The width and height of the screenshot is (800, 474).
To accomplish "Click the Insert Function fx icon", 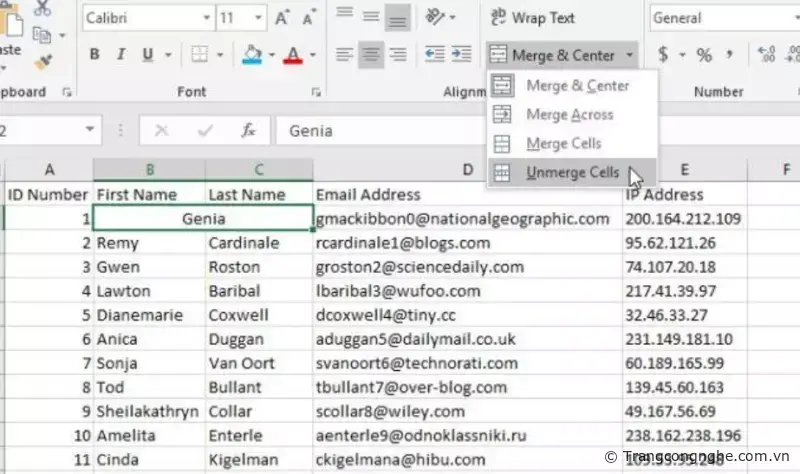I will 249,131.
